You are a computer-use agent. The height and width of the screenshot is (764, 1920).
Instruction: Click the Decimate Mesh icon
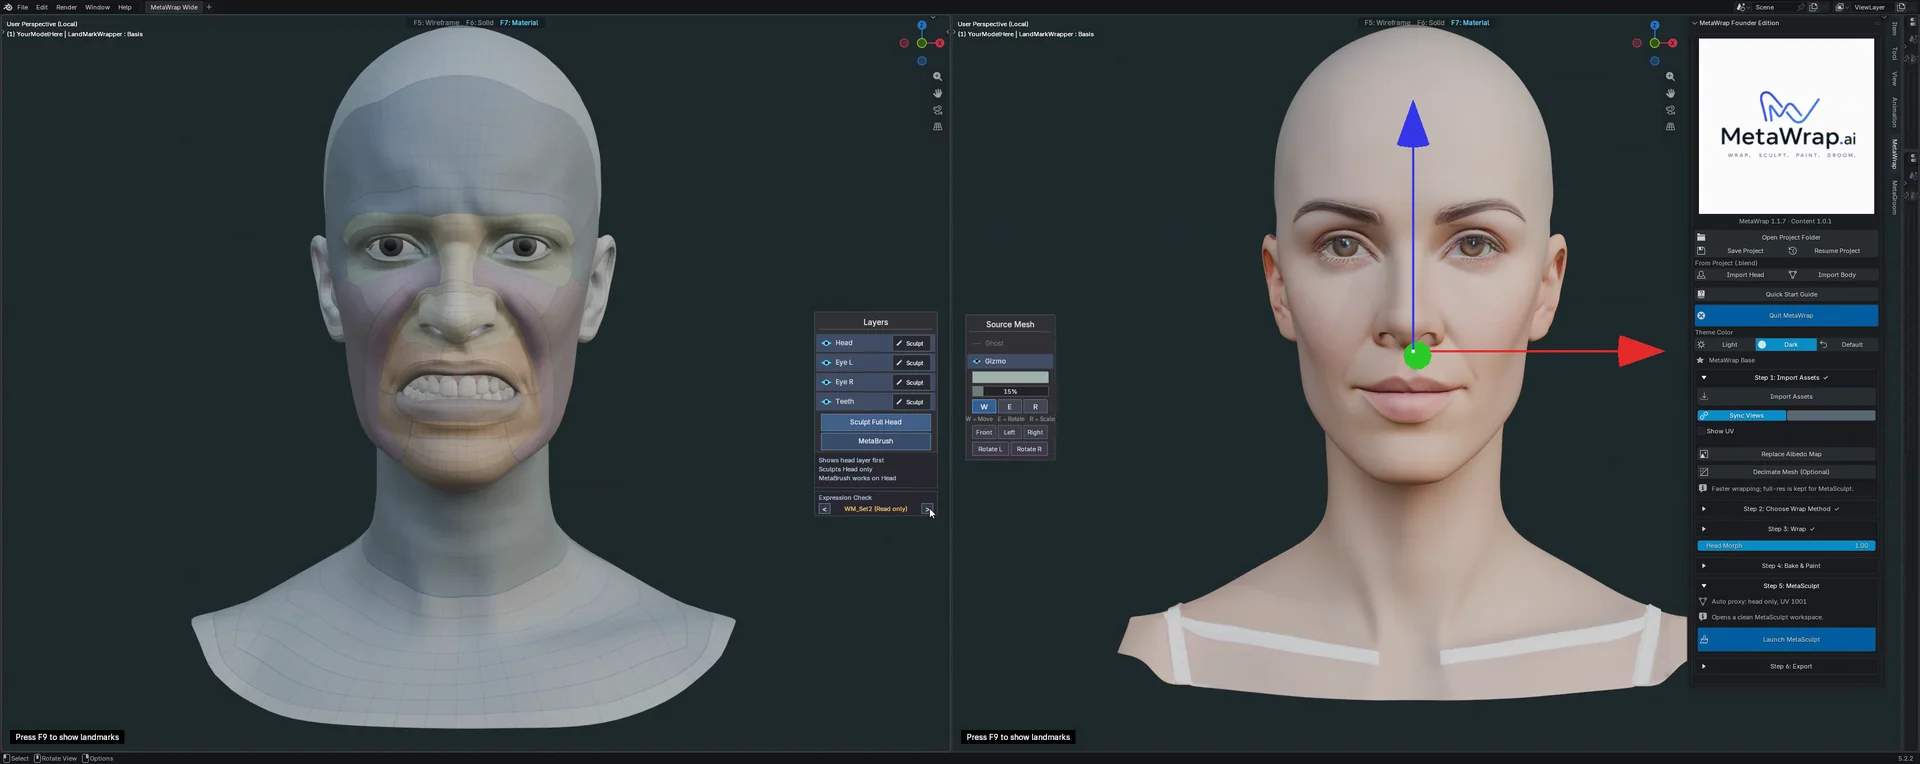coord(1704,472)
